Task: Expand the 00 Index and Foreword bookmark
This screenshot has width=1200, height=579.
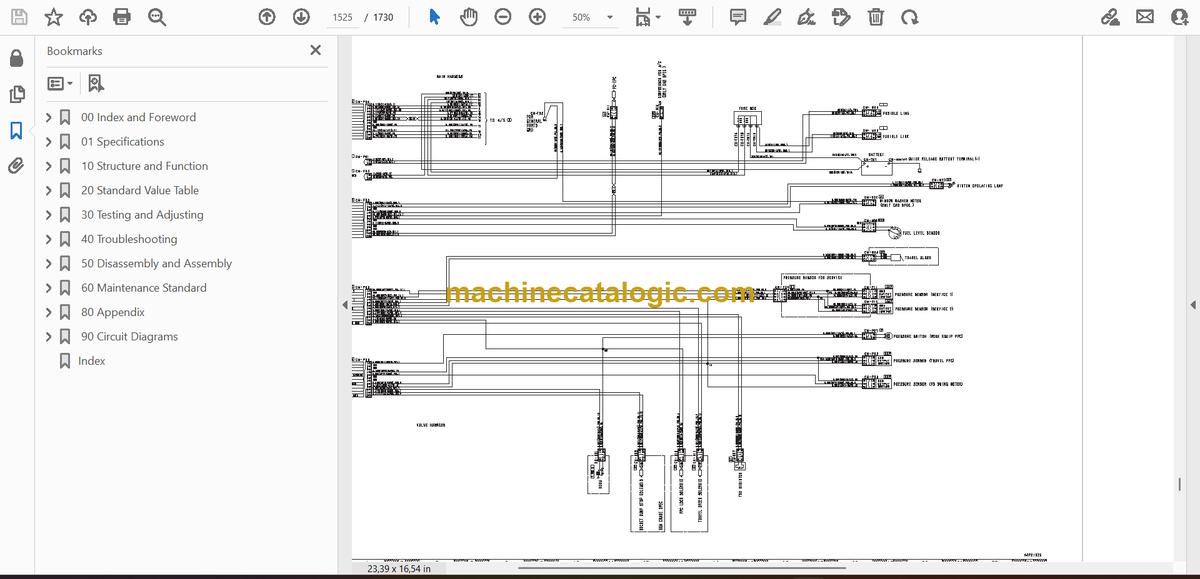Action: click(x=48, y=117)
